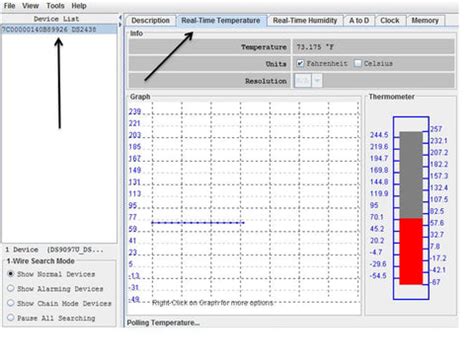Click the 1 Device adapter status text
The height and width of the screenshot is (360, 474).
[x=54, y=250]
